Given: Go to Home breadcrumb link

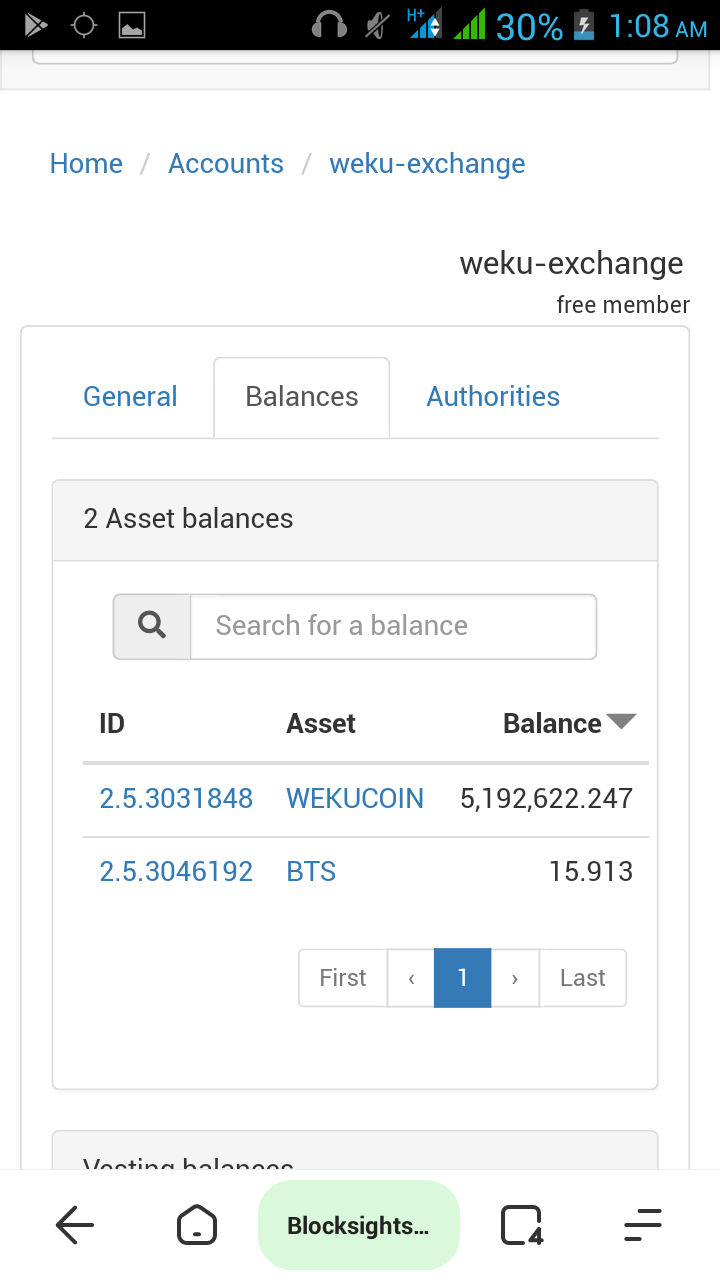Looking at the screenshot, I should (x=86, y=164).
